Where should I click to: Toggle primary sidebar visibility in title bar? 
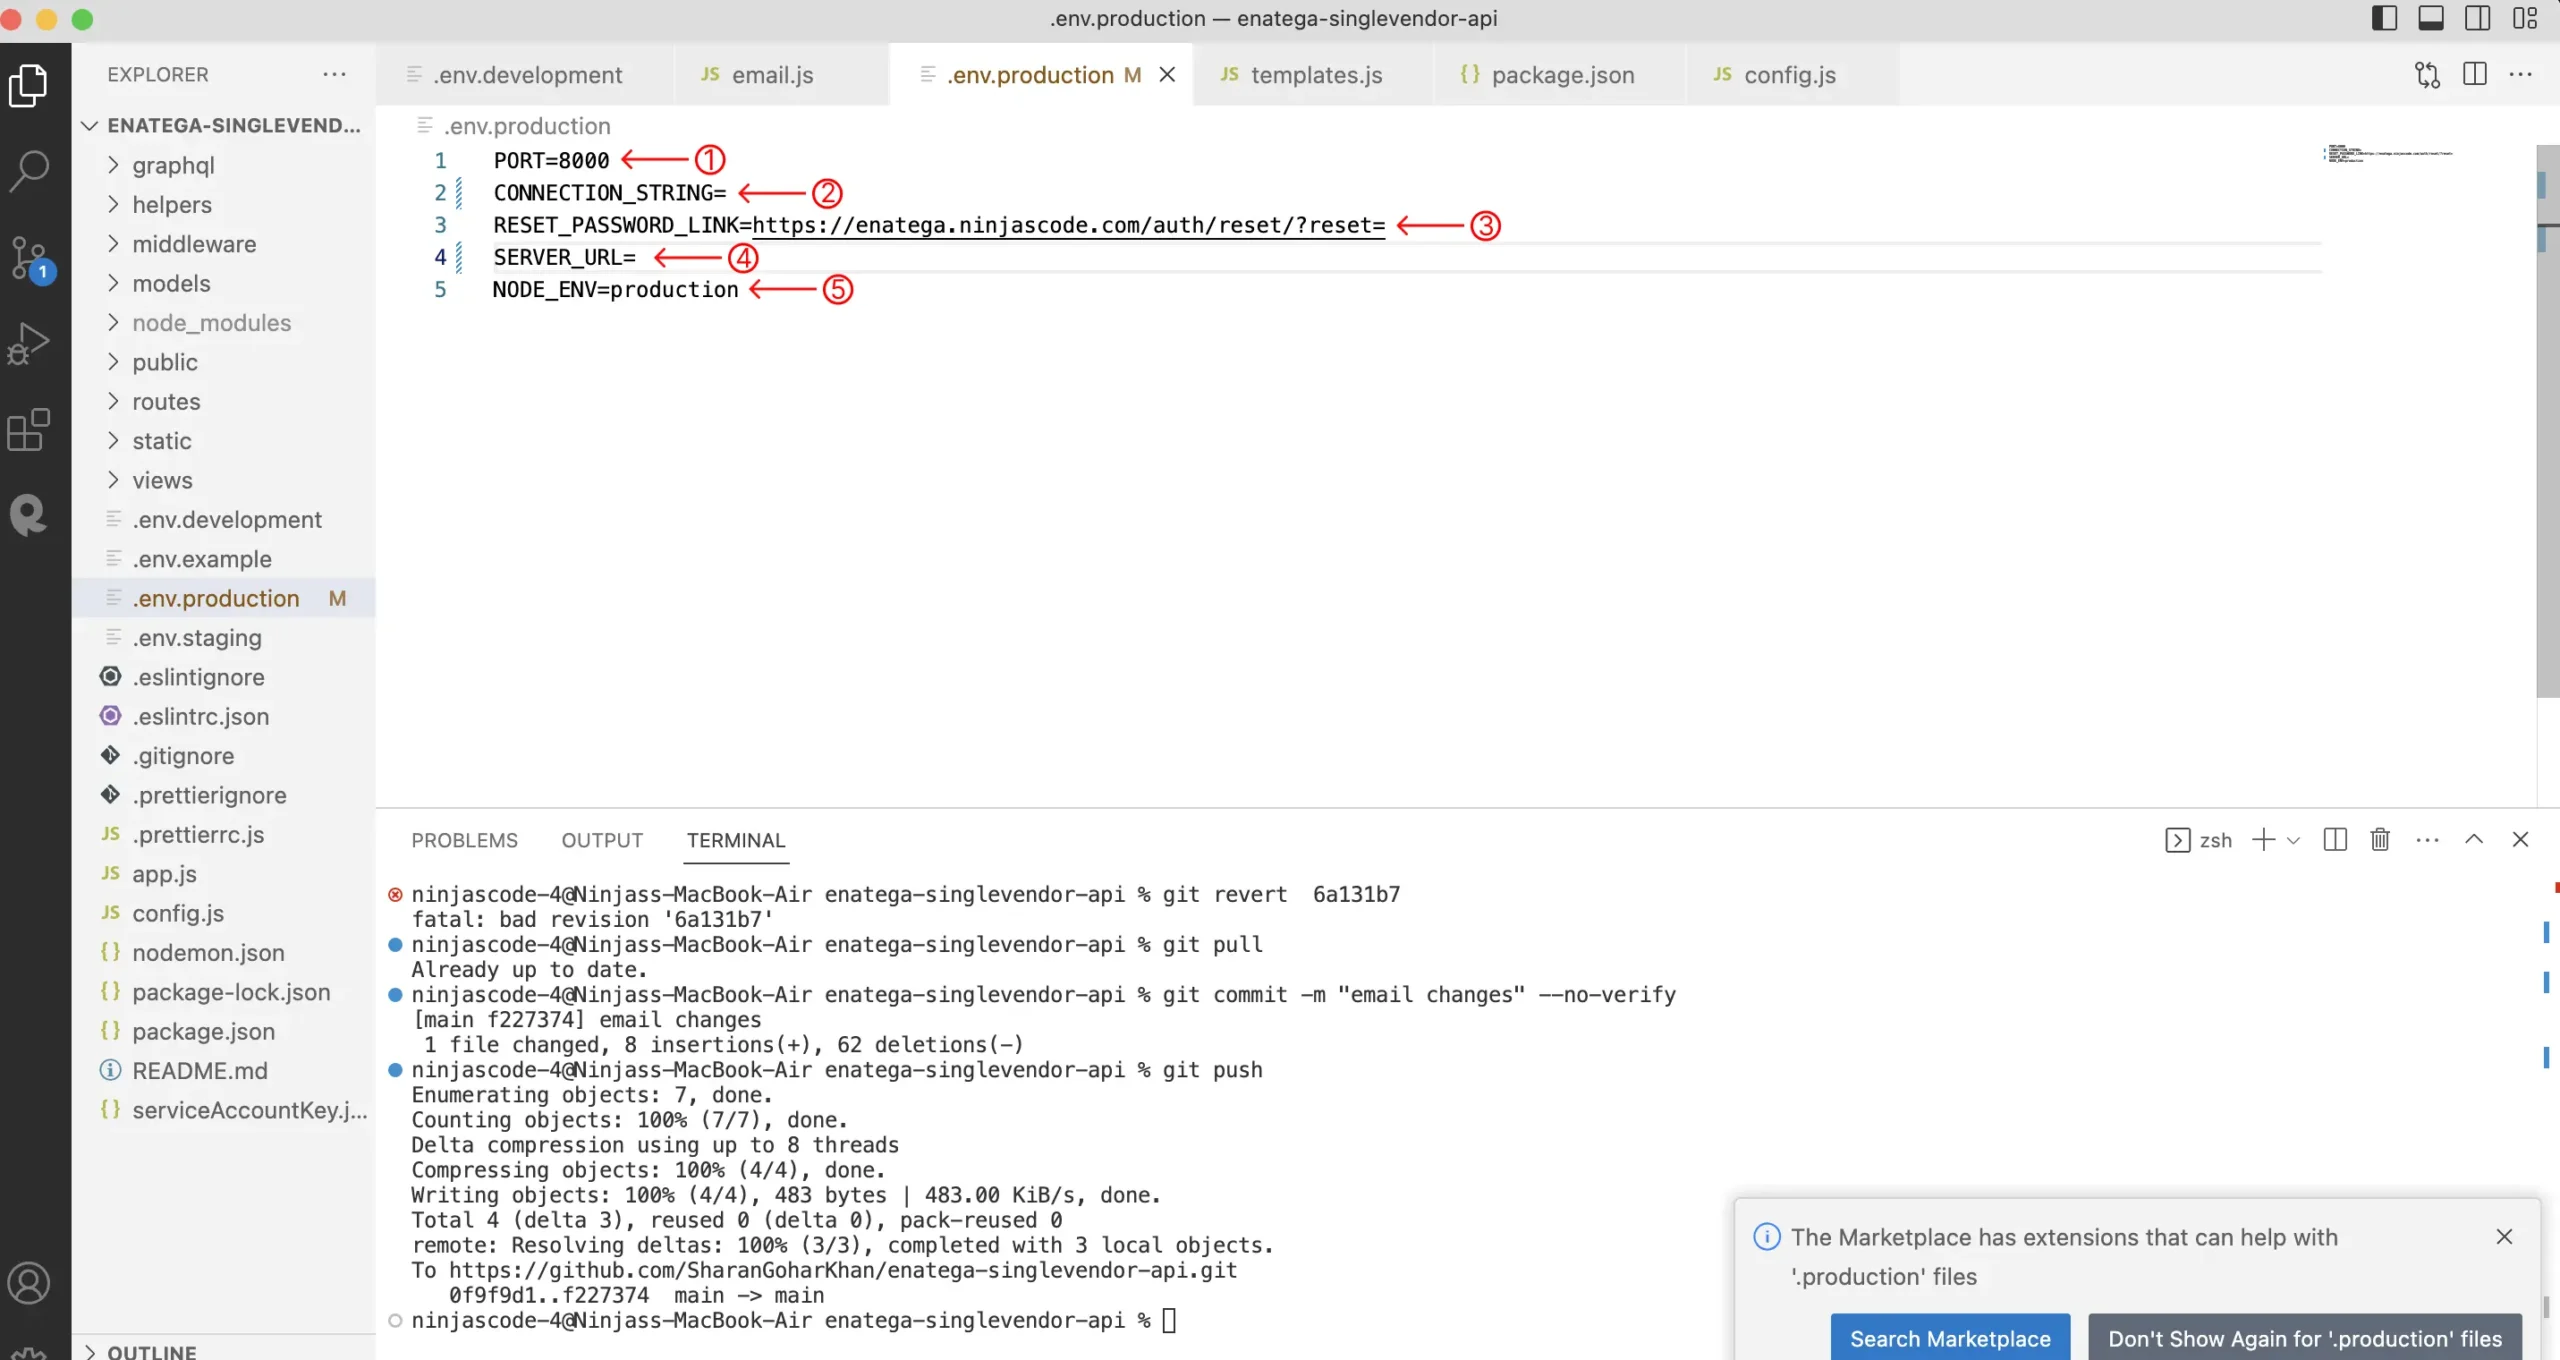click(x=2384, y=18)
